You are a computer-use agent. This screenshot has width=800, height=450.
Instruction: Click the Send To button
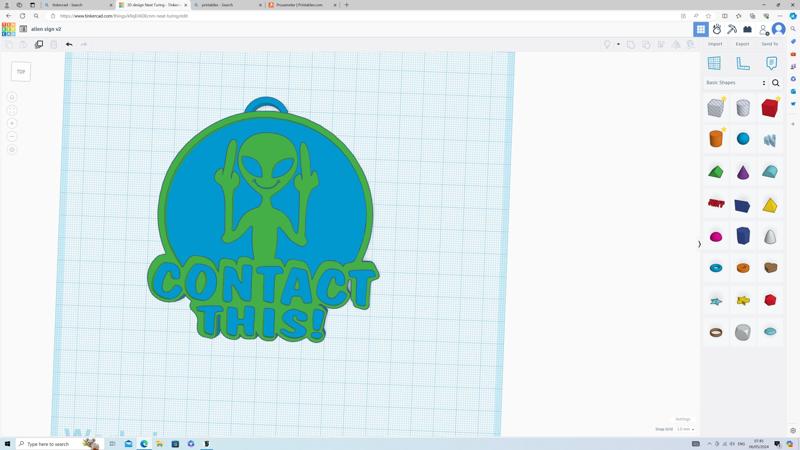point(769,44)
